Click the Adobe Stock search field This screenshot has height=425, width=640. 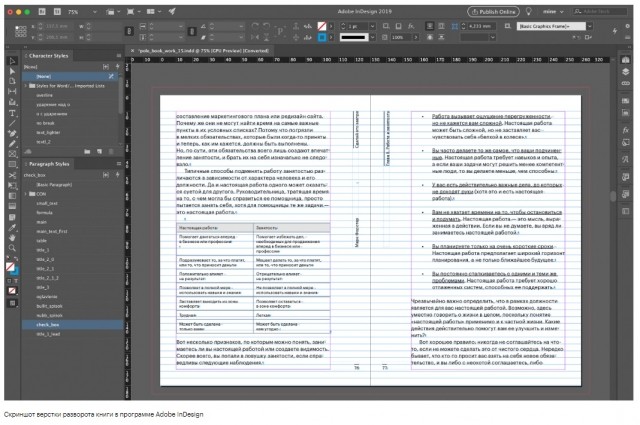coord(599,12)
